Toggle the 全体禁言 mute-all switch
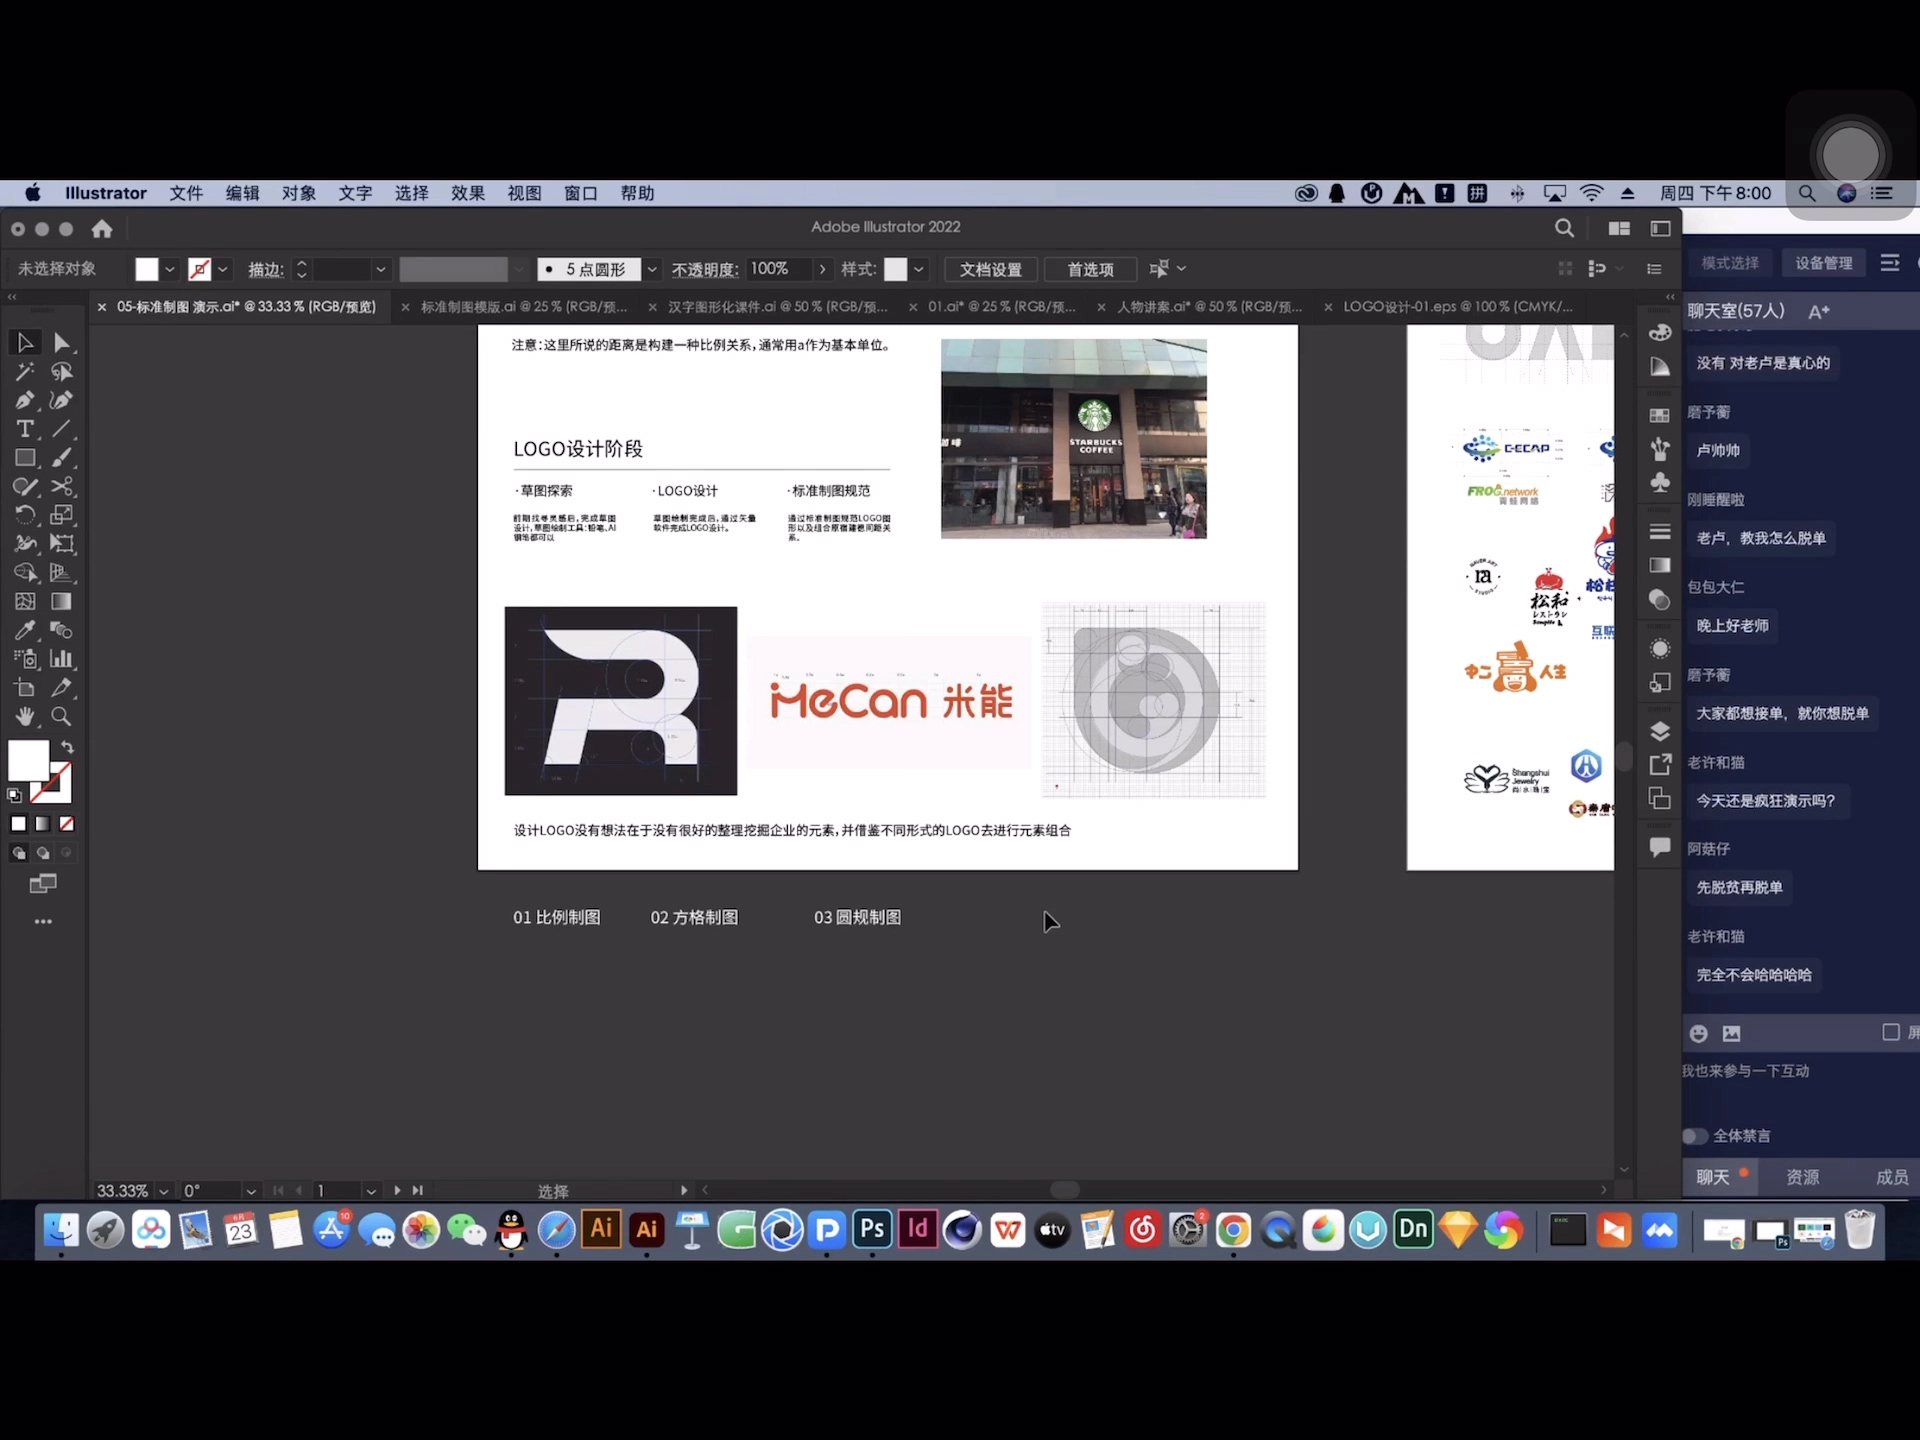This screenshot has width=1920, height=1440. [1693, 1136]
